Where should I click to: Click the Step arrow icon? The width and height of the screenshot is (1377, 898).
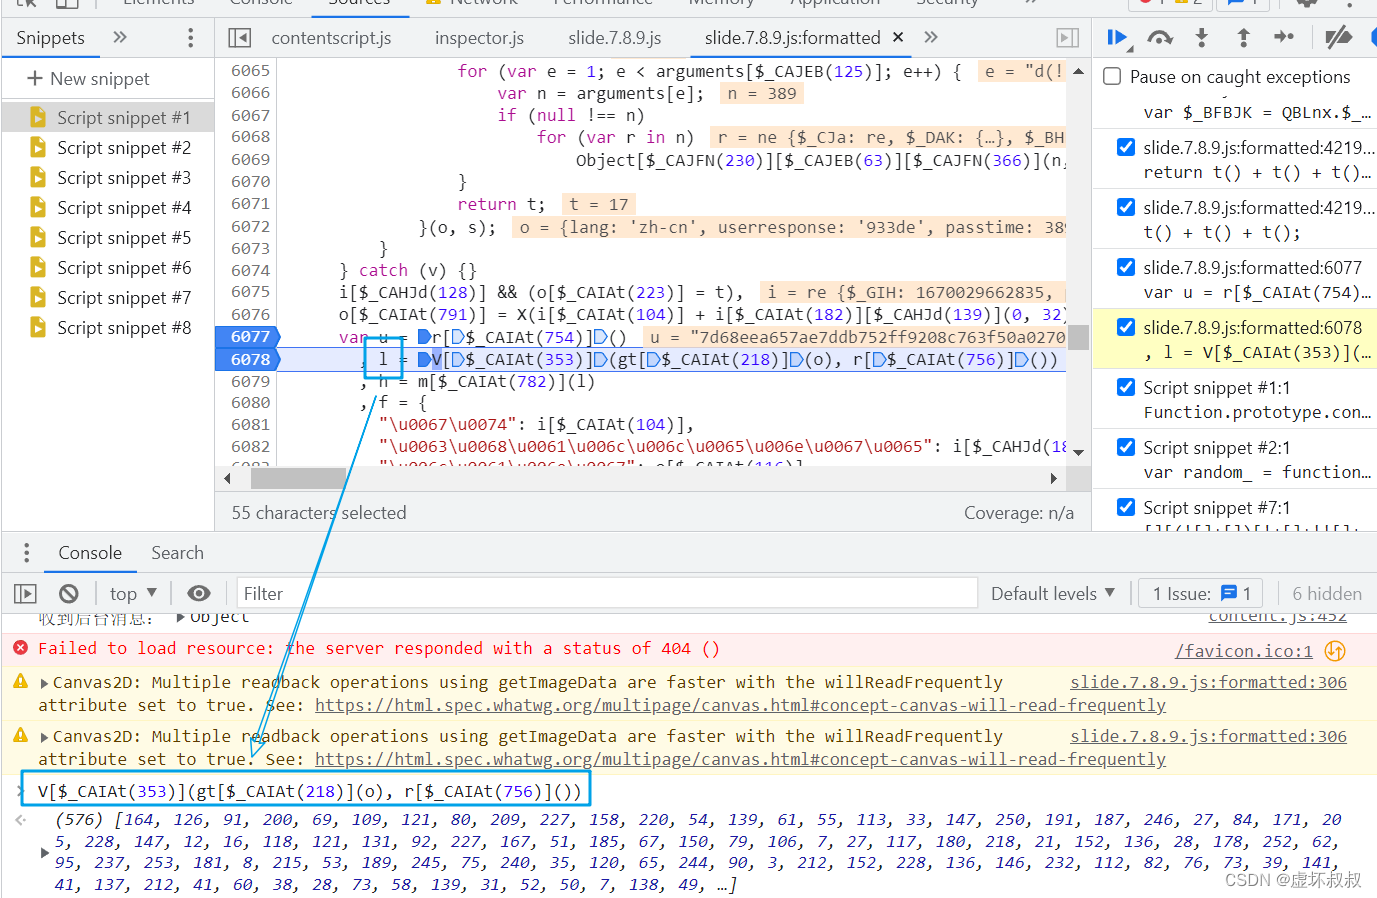pyautogui.click(x=1284, y=38)
